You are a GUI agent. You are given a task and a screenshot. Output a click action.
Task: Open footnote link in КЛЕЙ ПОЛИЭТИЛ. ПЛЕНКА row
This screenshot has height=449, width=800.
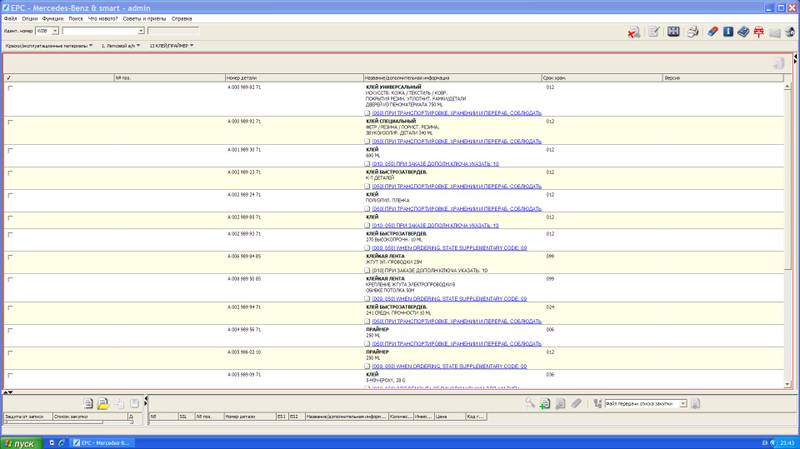tap(457, 209)
